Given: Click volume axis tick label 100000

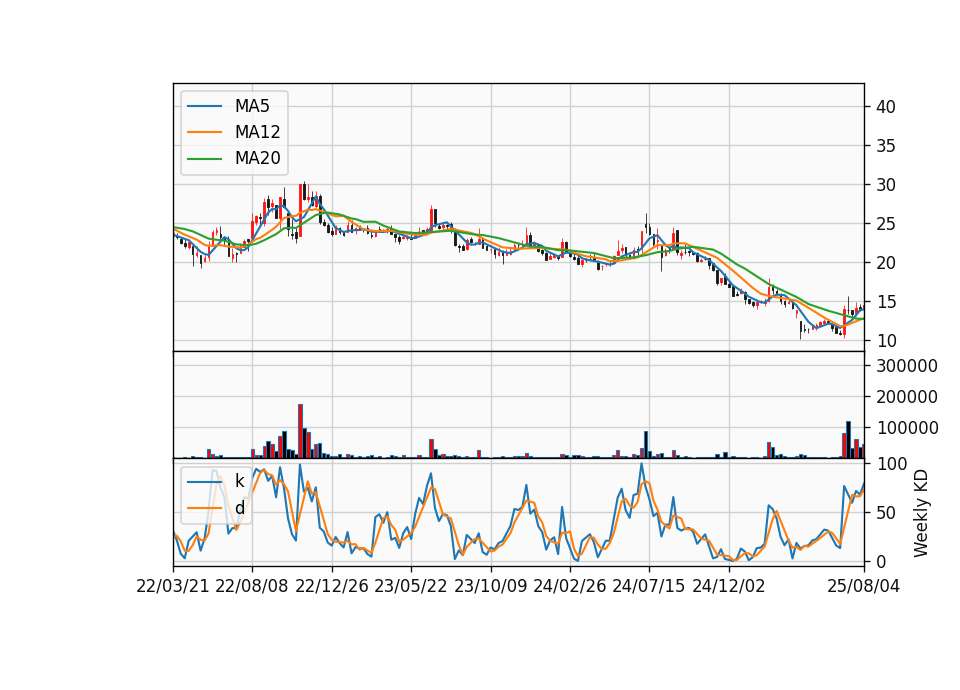Looking at the screenshot, I should pos(907,428).
